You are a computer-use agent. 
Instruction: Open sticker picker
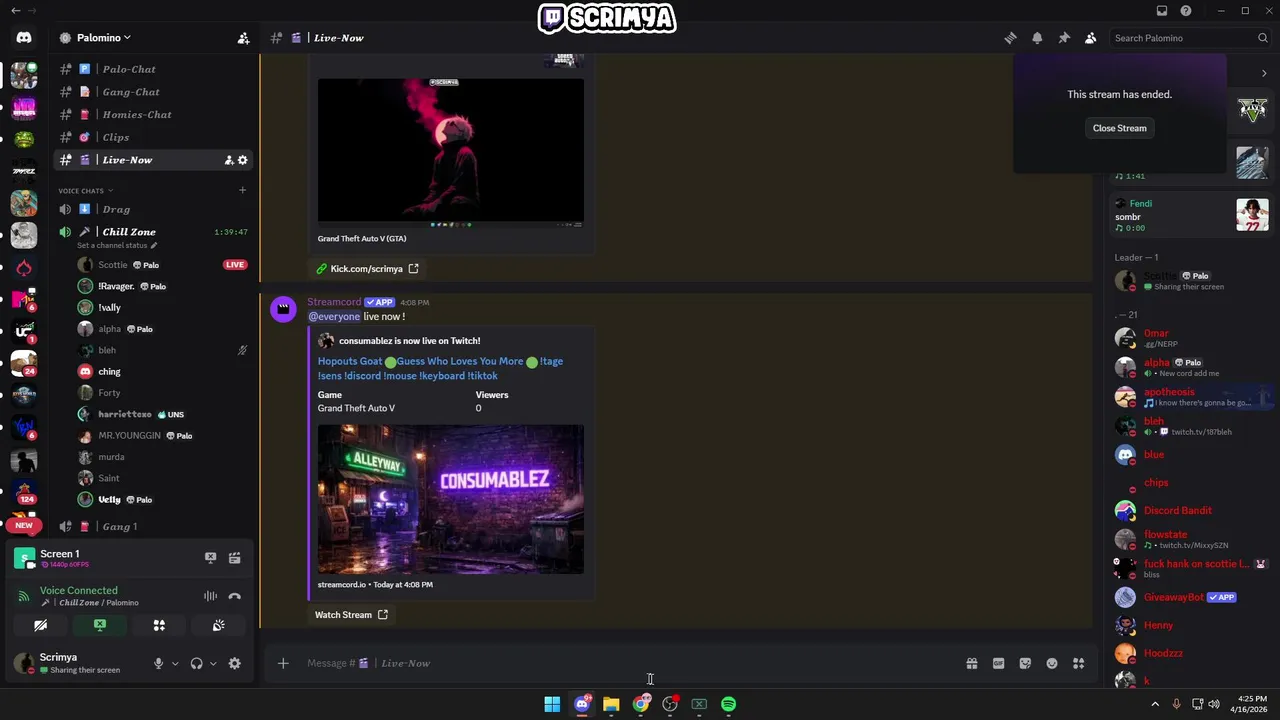(x=1025, y=663)
